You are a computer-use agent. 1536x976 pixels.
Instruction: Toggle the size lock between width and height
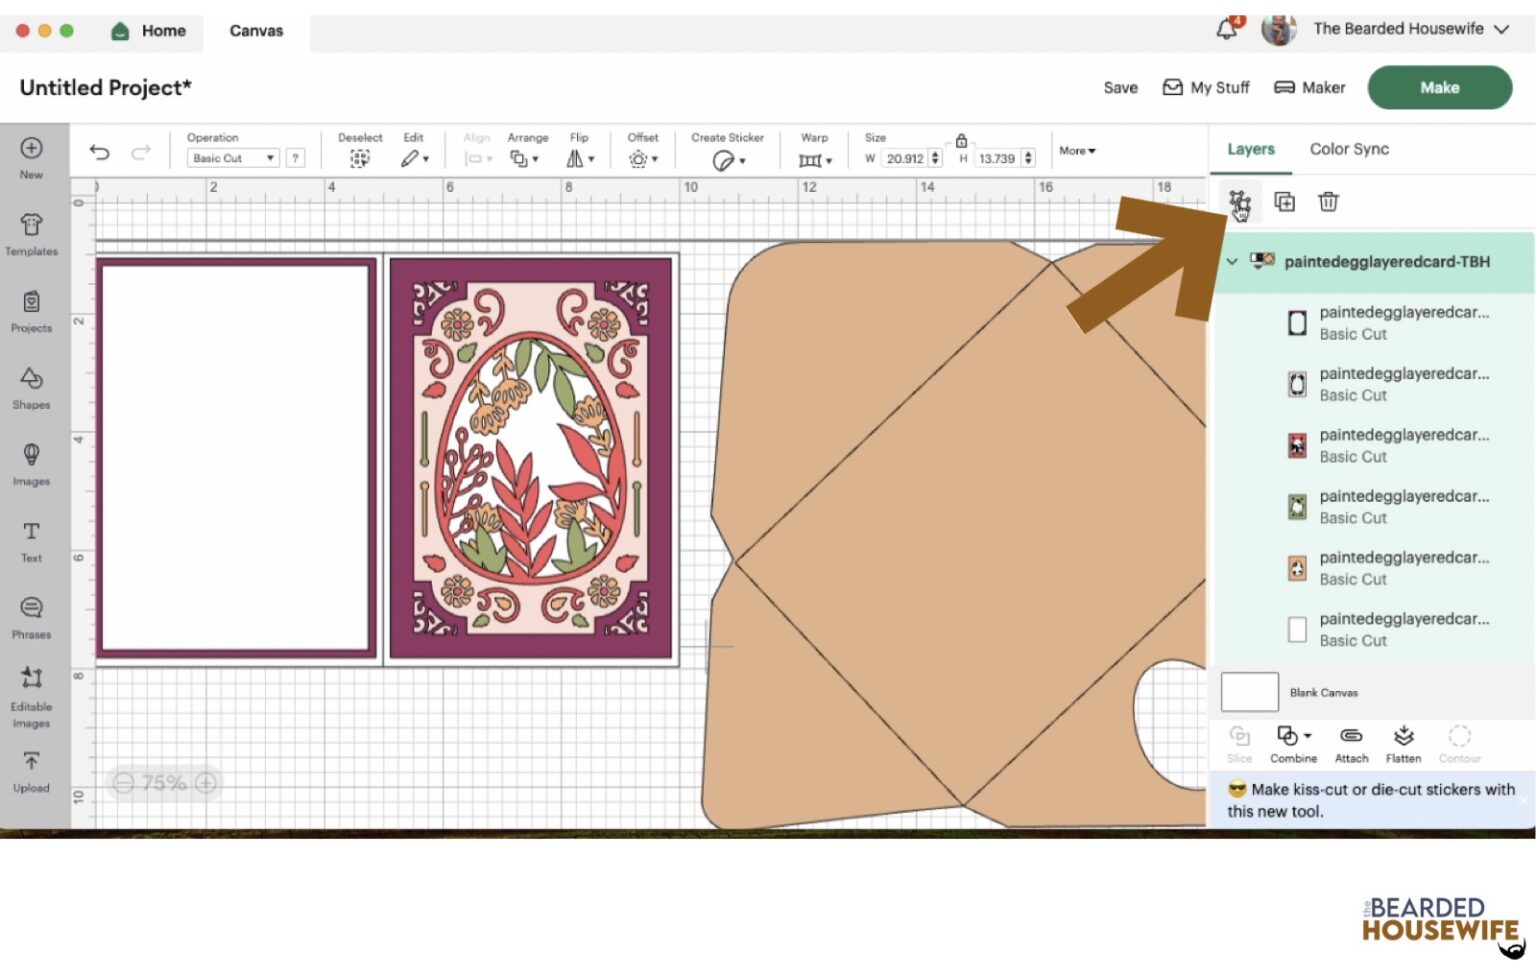(x=962, y=141)
